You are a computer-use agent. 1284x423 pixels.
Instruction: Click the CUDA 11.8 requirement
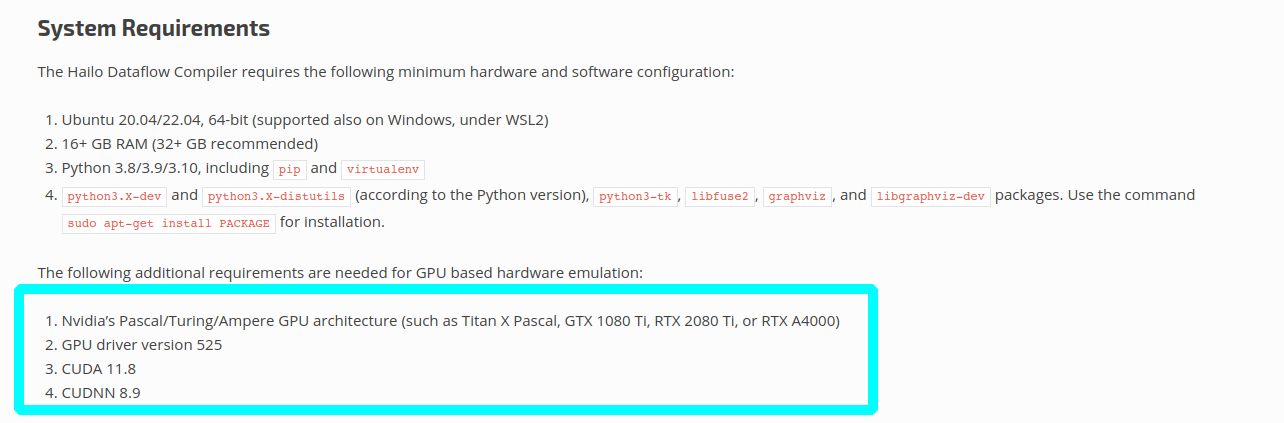click(98, 369)
